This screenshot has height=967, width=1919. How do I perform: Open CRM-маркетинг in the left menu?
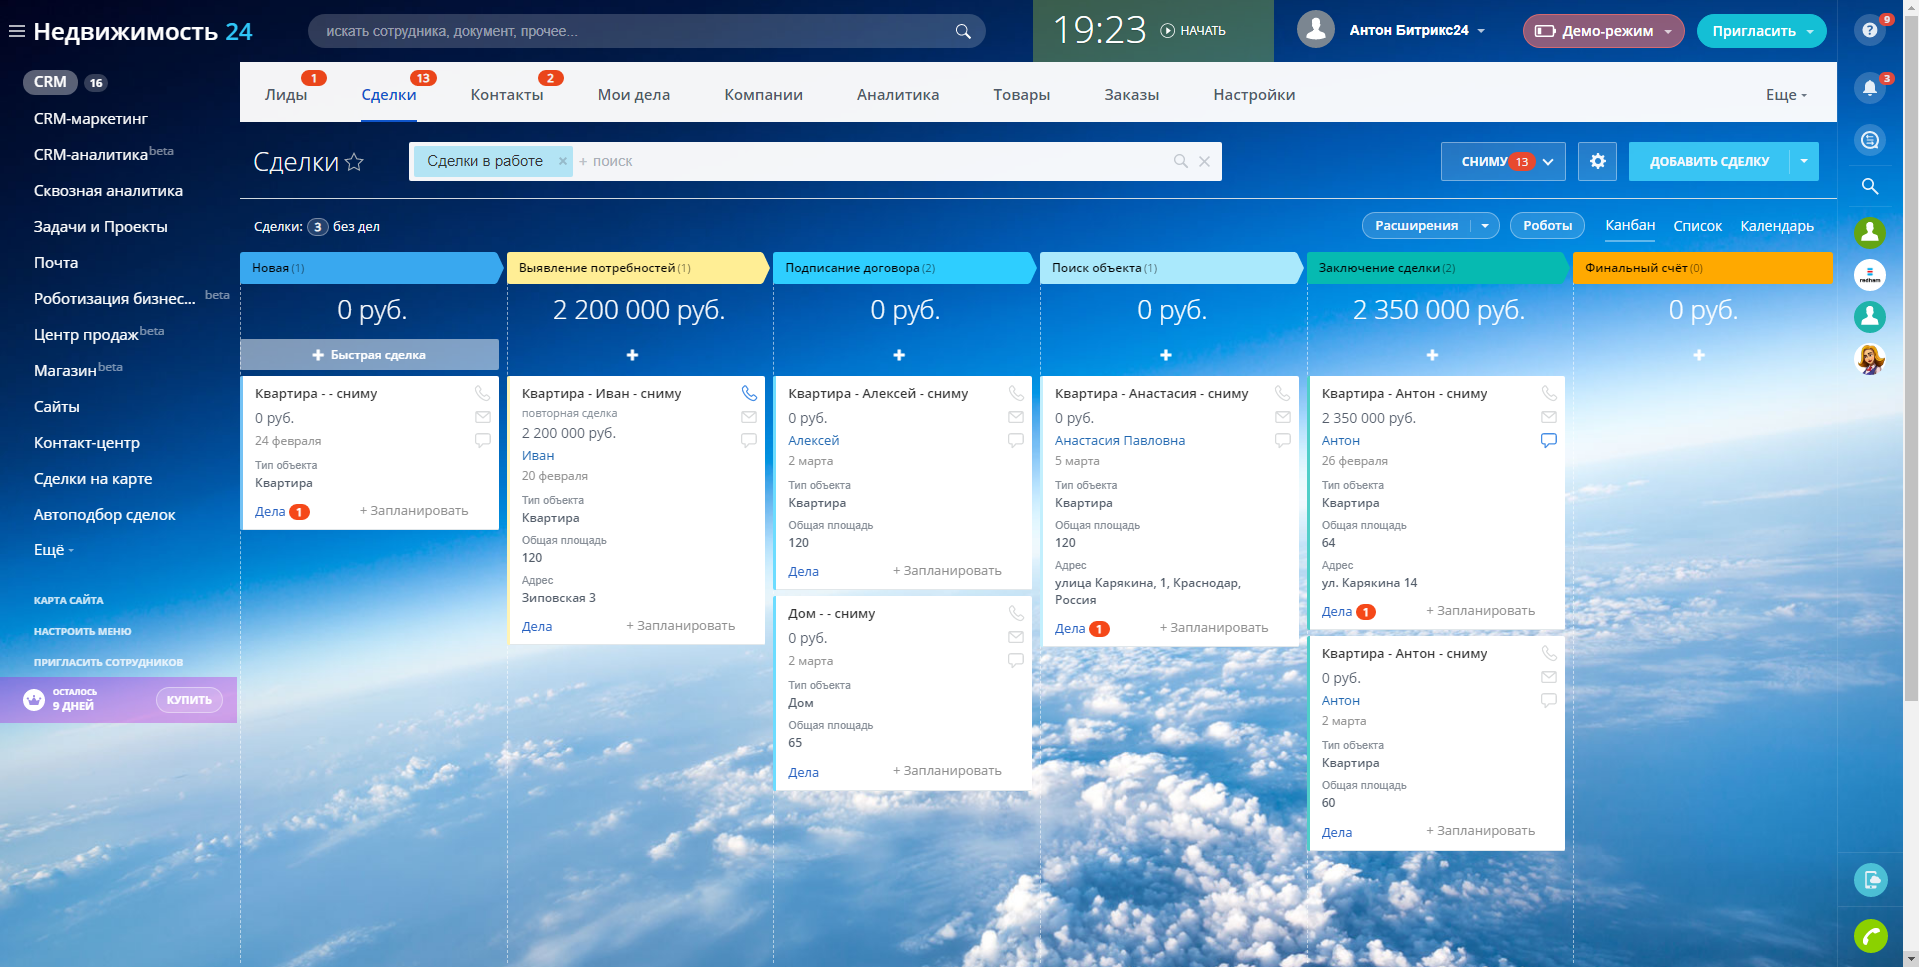click(91, 119)
